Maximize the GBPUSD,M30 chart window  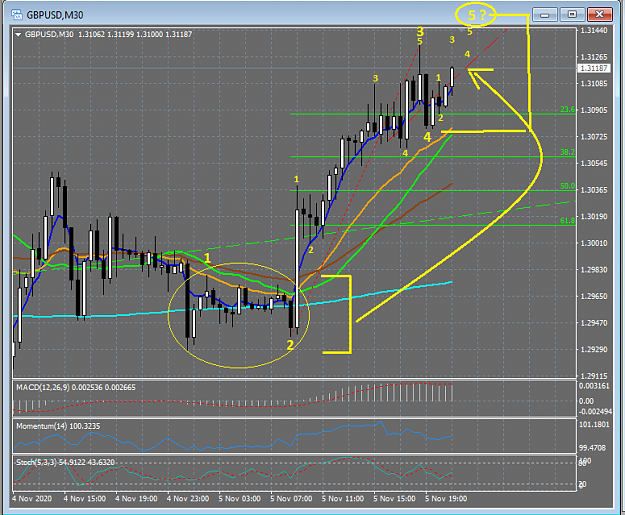point(572,15)
